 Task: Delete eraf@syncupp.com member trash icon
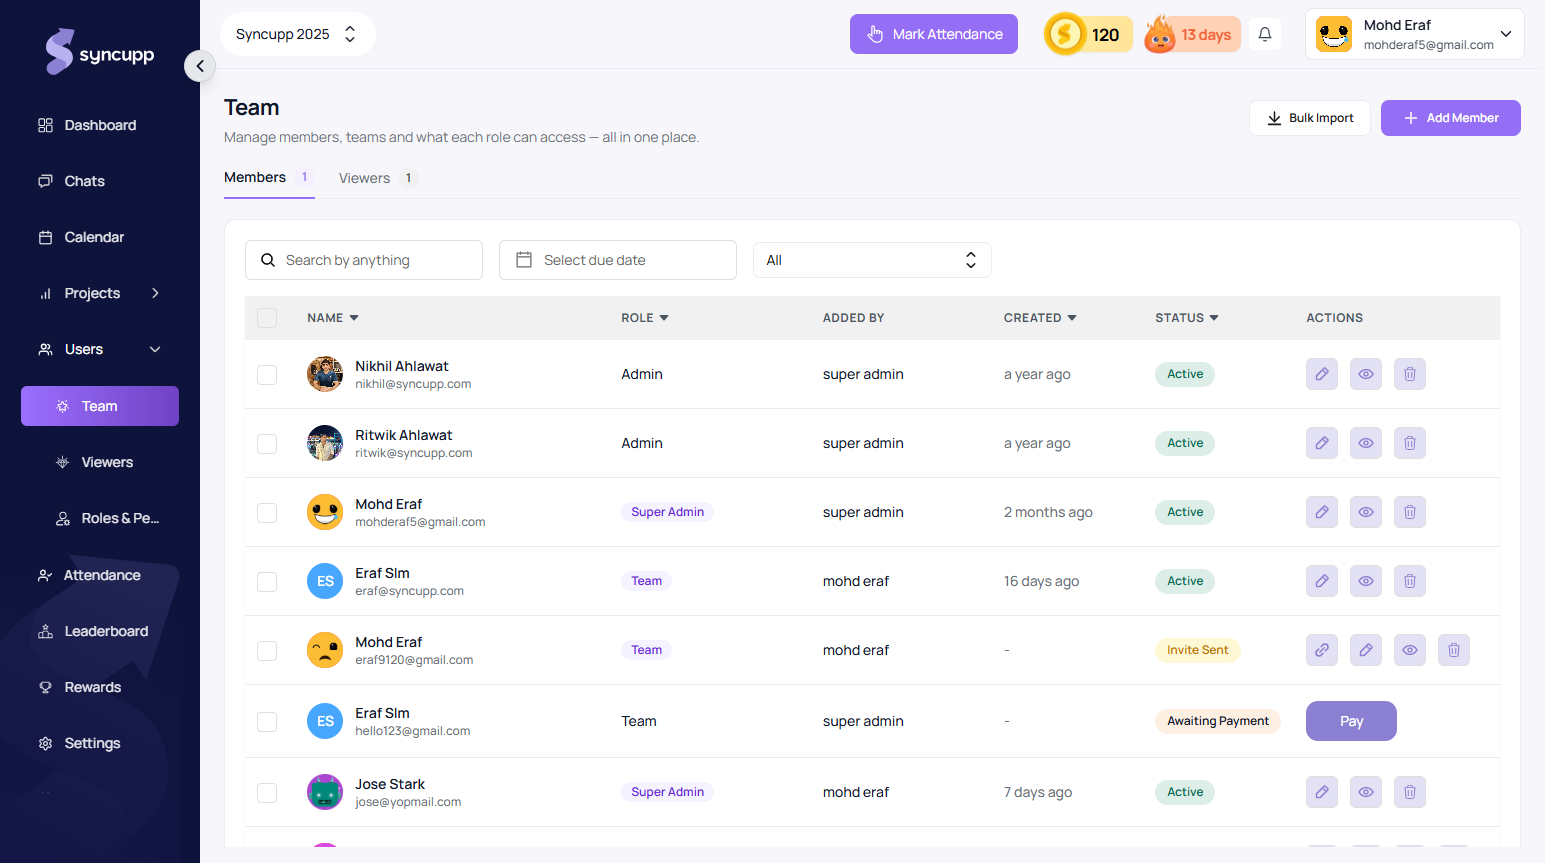coord(1410,581)
